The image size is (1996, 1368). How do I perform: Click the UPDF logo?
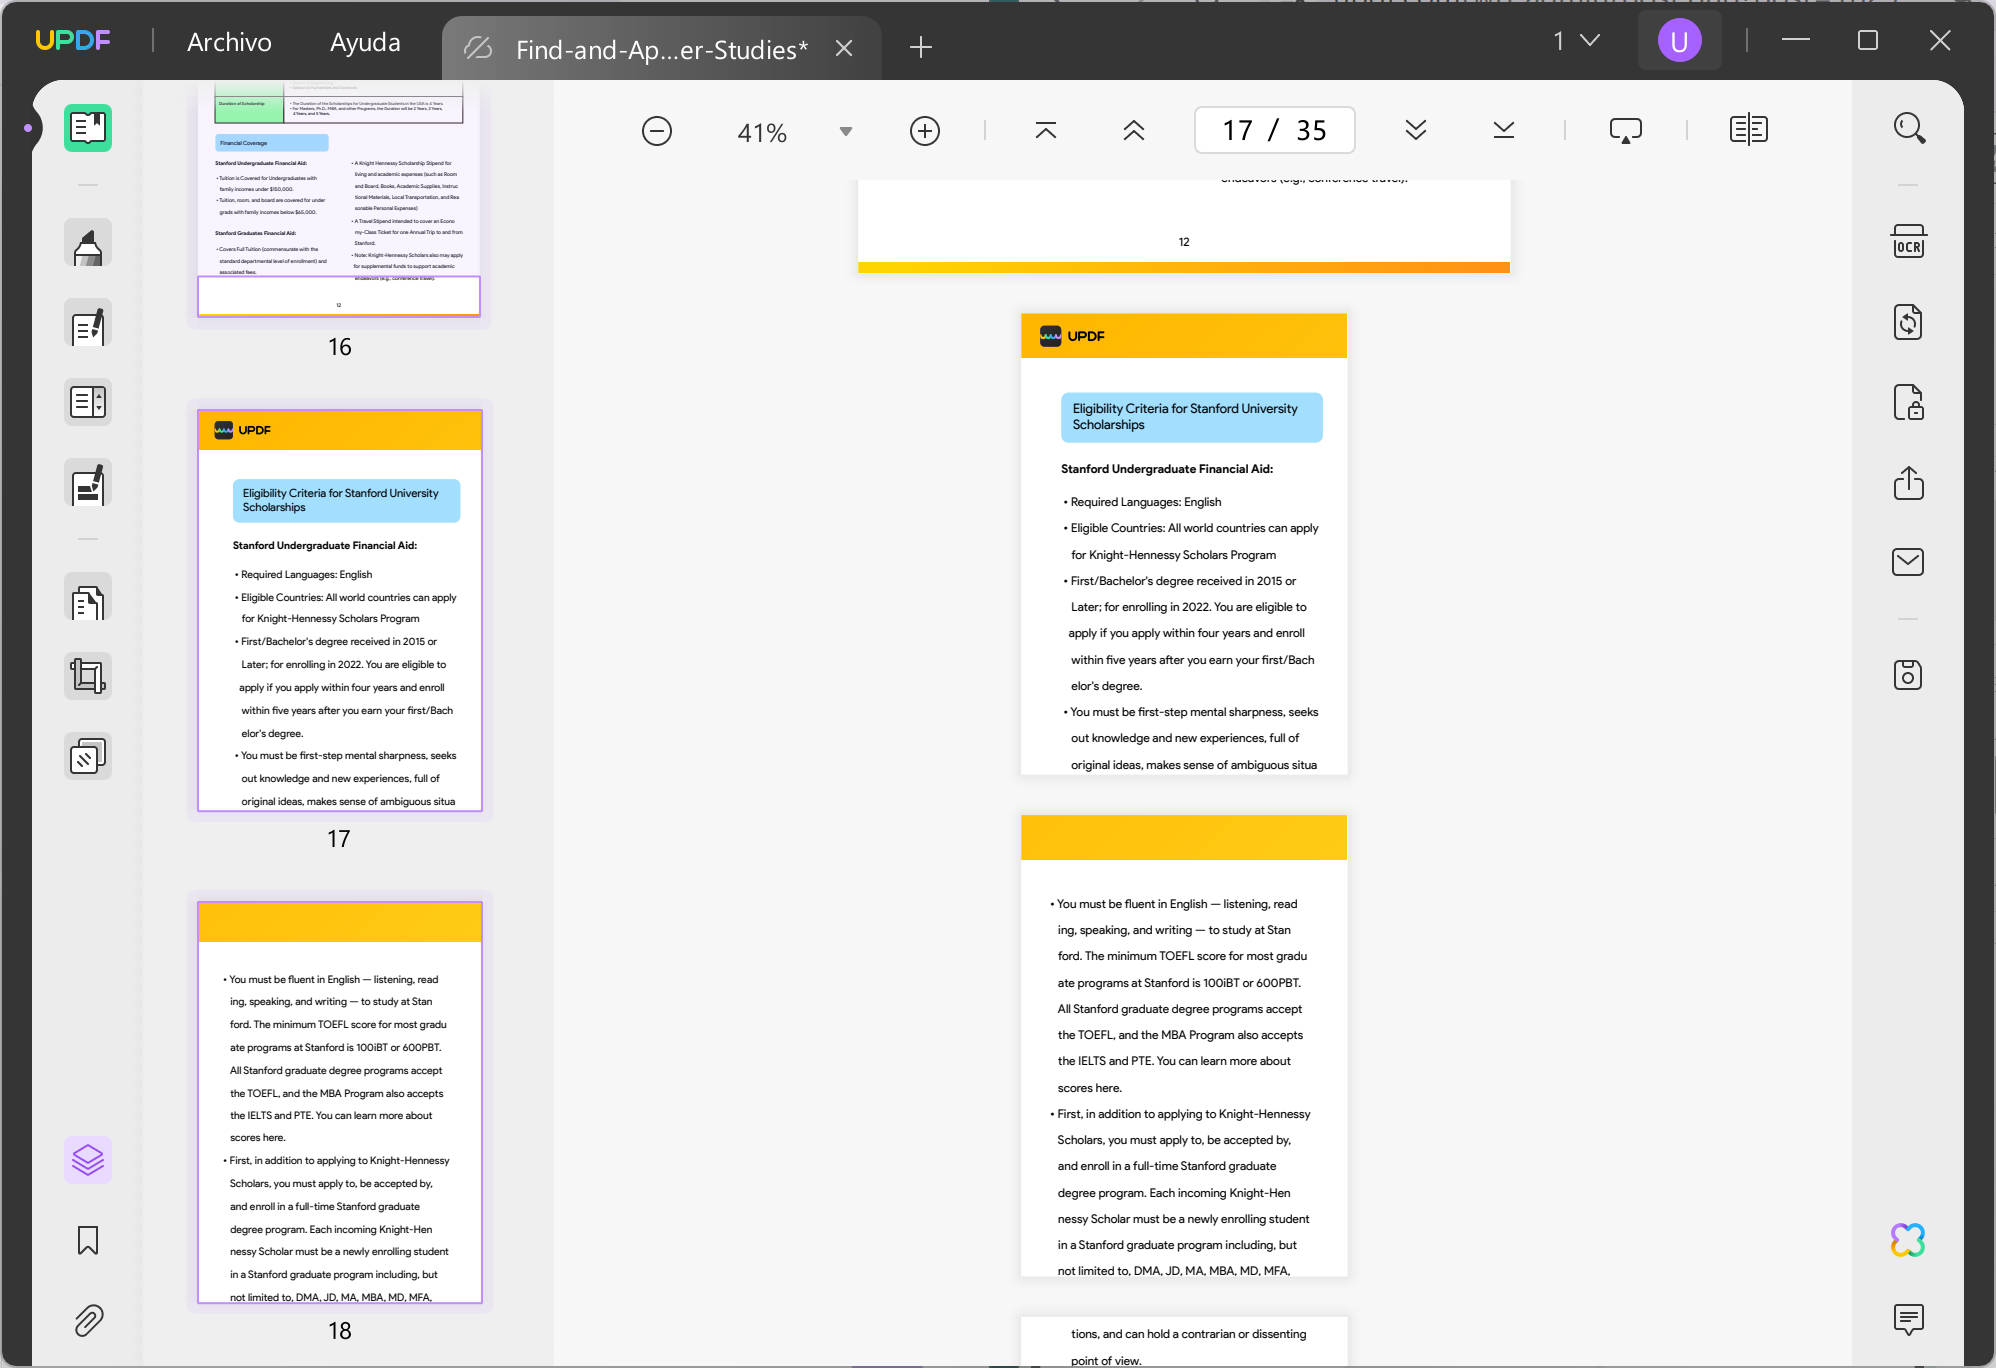[73, 40]
